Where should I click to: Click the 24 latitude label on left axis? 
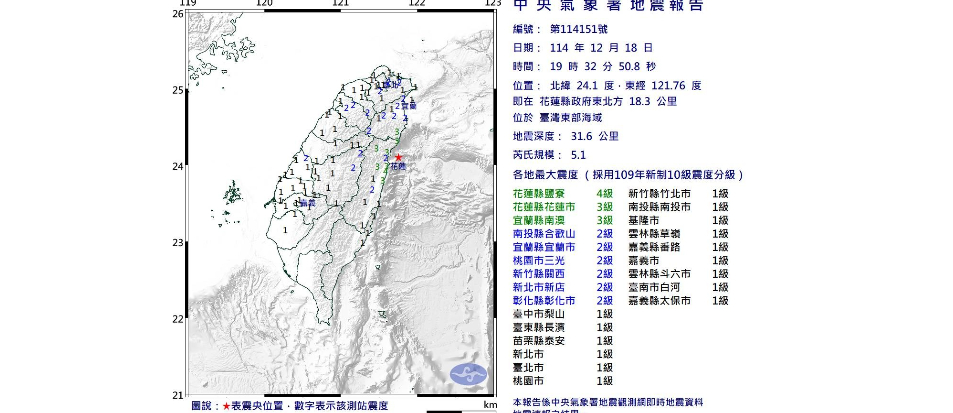coord(177,166)
